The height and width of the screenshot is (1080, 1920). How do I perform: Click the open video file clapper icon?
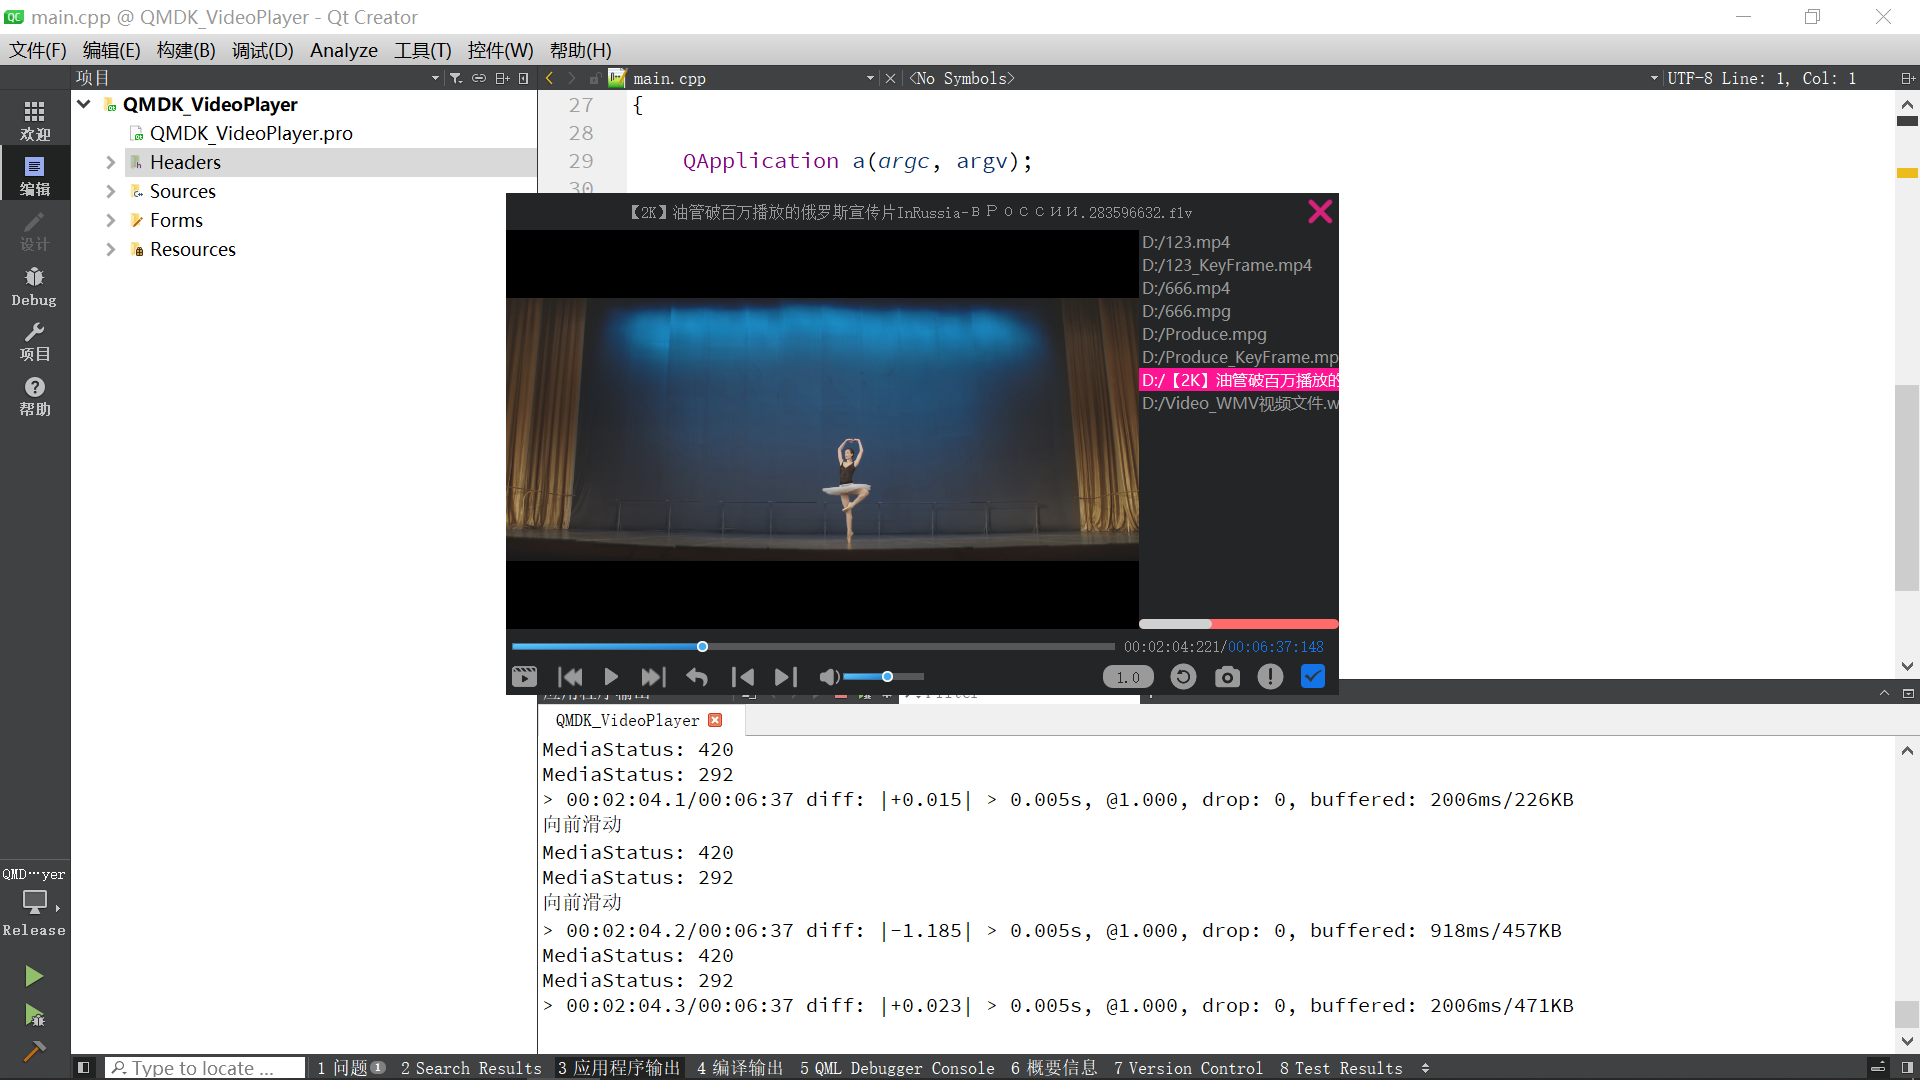[524, 677]
